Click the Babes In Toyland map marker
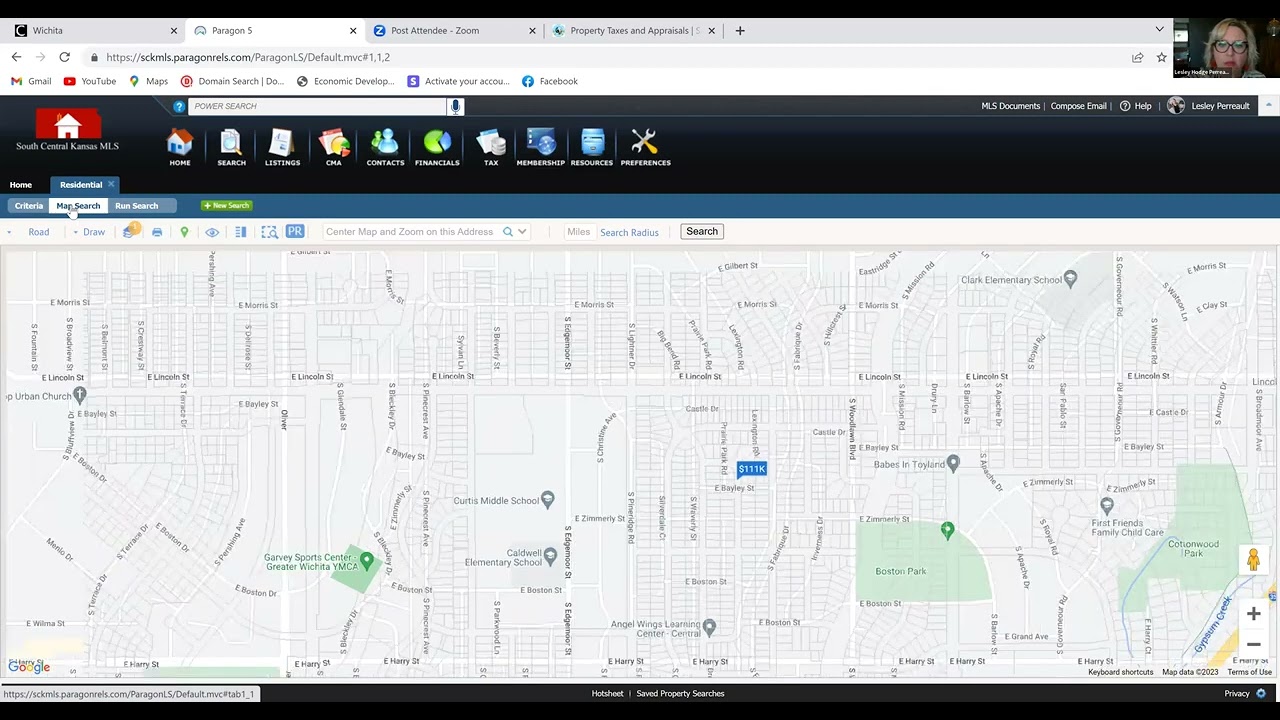 (953, 464)
